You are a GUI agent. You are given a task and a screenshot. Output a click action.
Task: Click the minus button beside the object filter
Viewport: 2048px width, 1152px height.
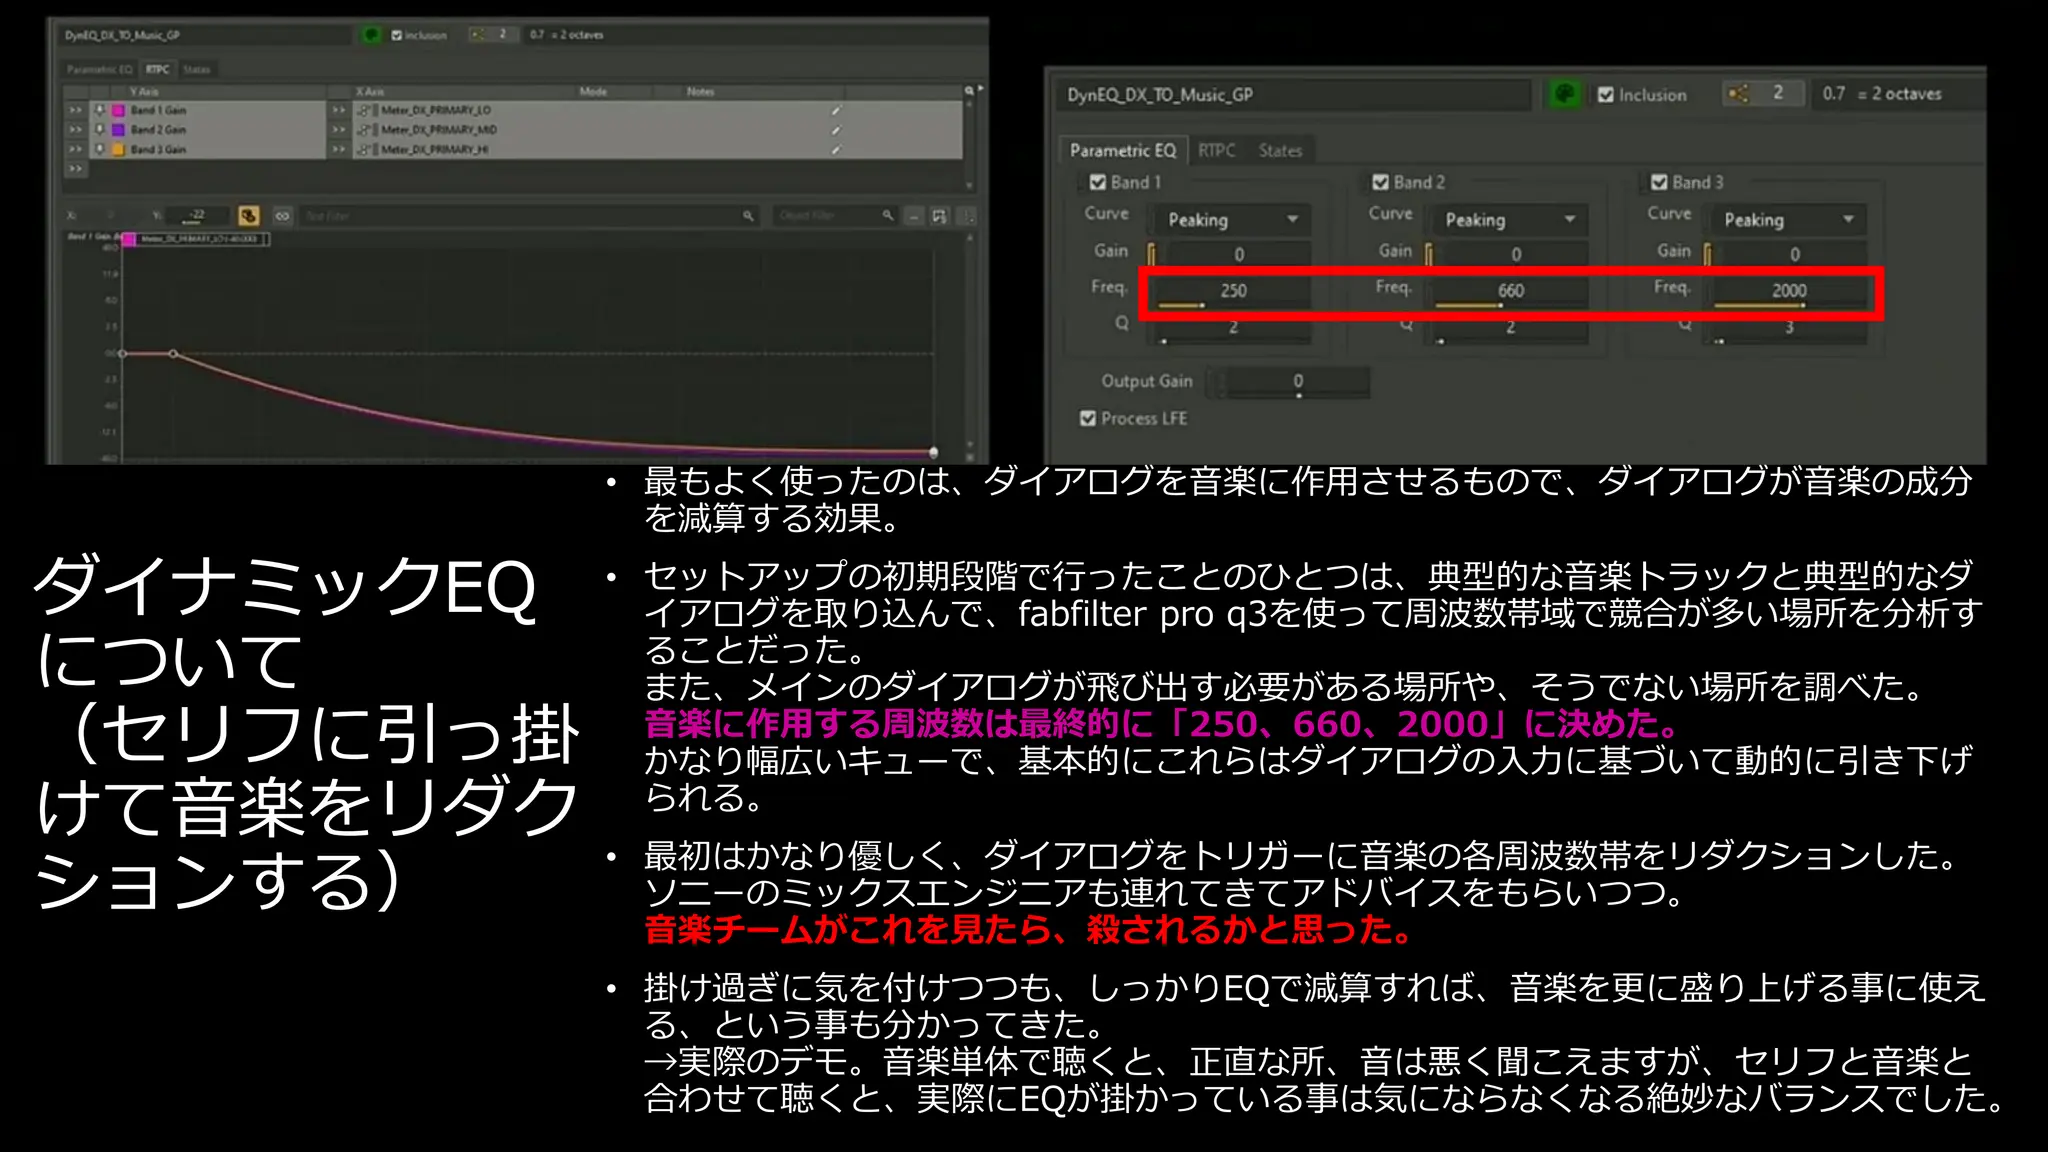pyautogui.click(x=913, y=216)
